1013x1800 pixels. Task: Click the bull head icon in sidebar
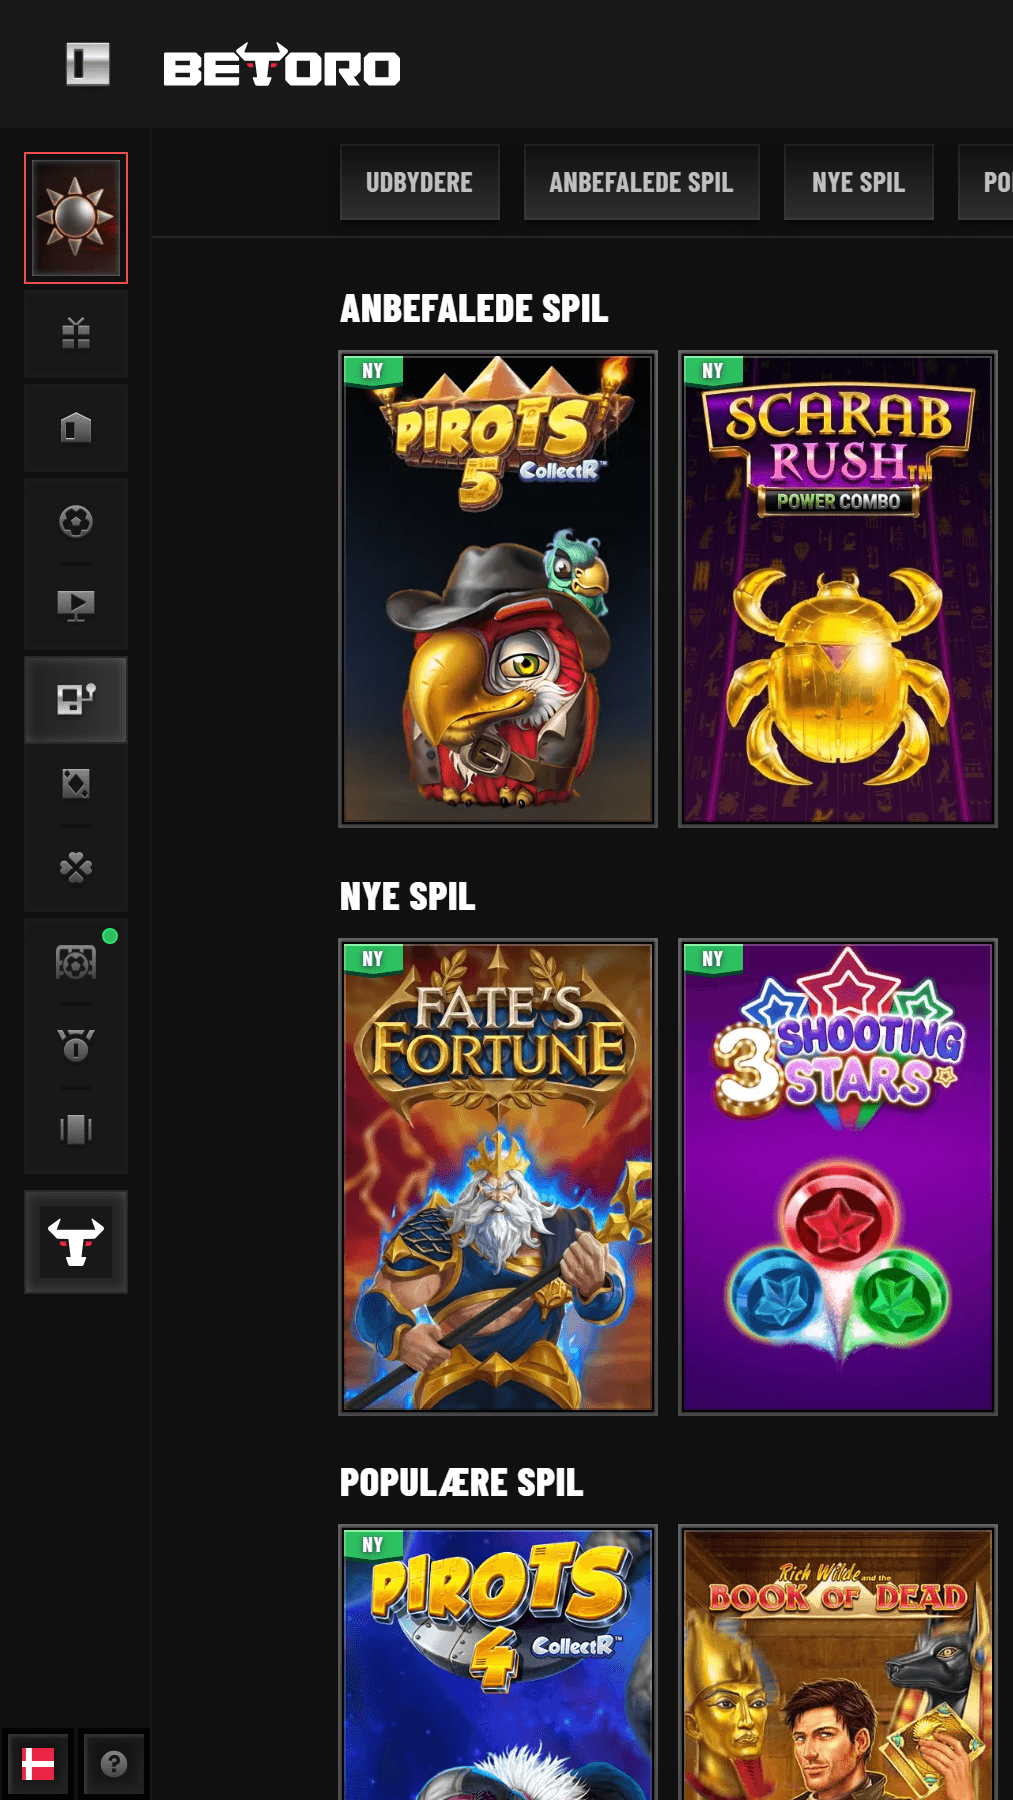[x=76, y=1242]
